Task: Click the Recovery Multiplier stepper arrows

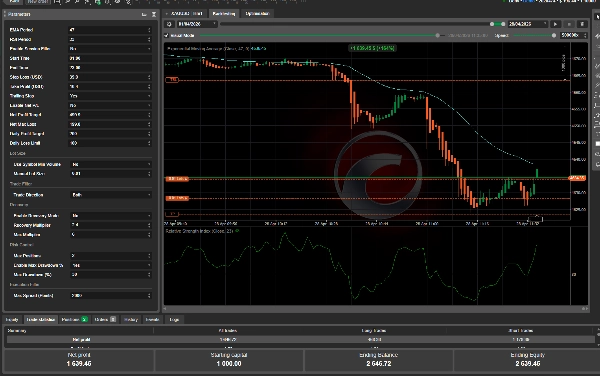Action: point(149,225)
